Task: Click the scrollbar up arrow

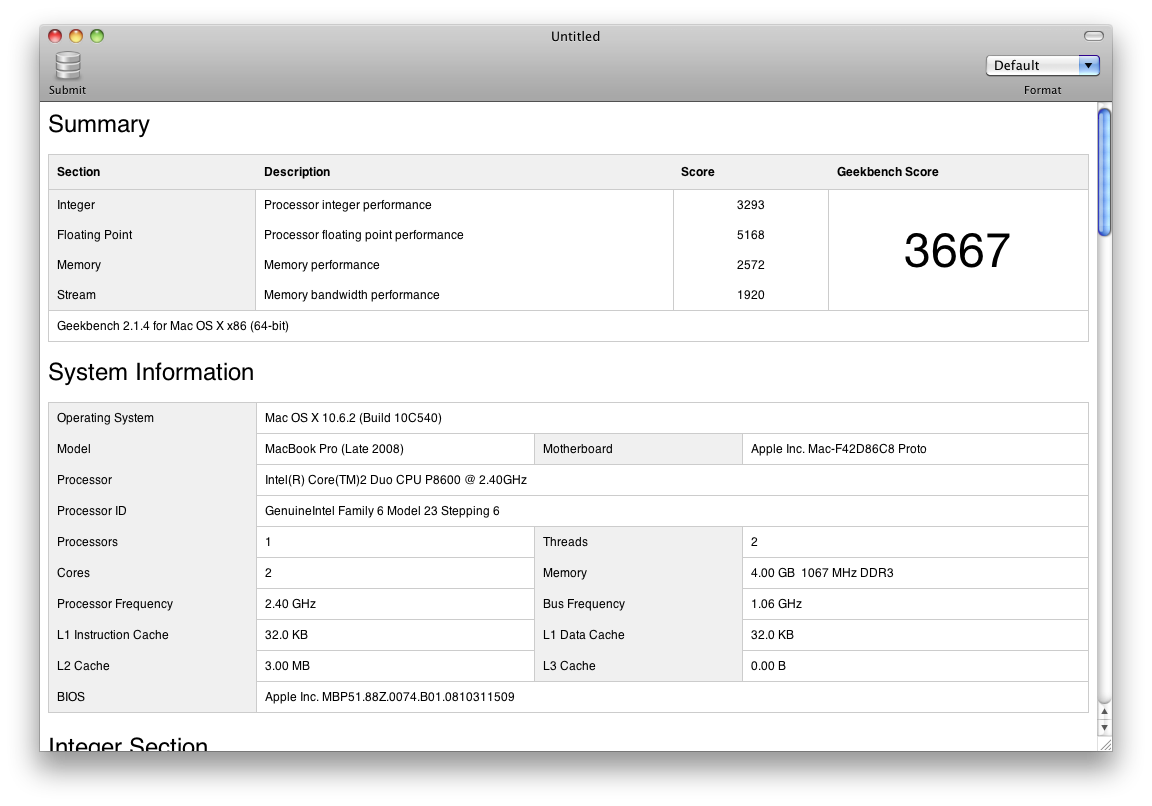Action: (x=1104, y=711)
